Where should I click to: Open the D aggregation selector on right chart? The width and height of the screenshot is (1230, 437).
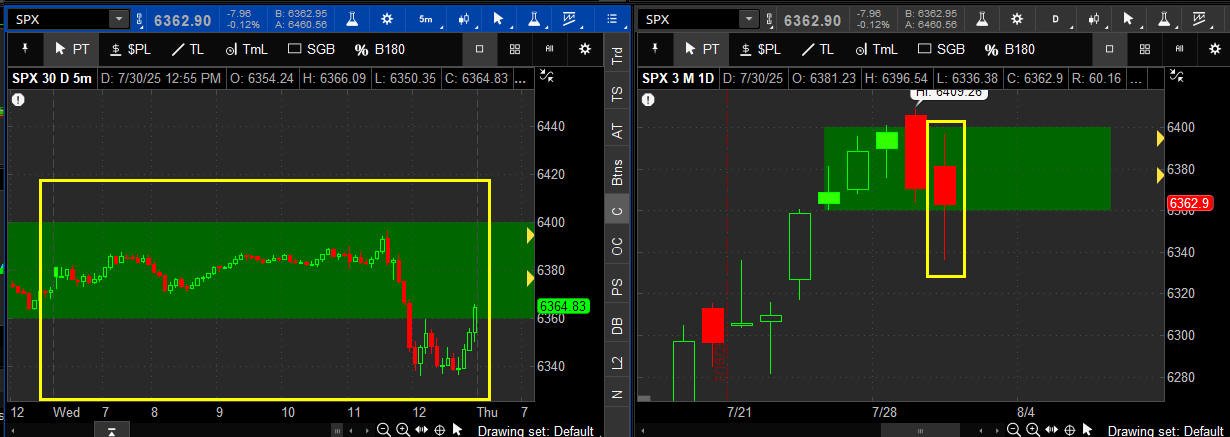pos(1054,19)
